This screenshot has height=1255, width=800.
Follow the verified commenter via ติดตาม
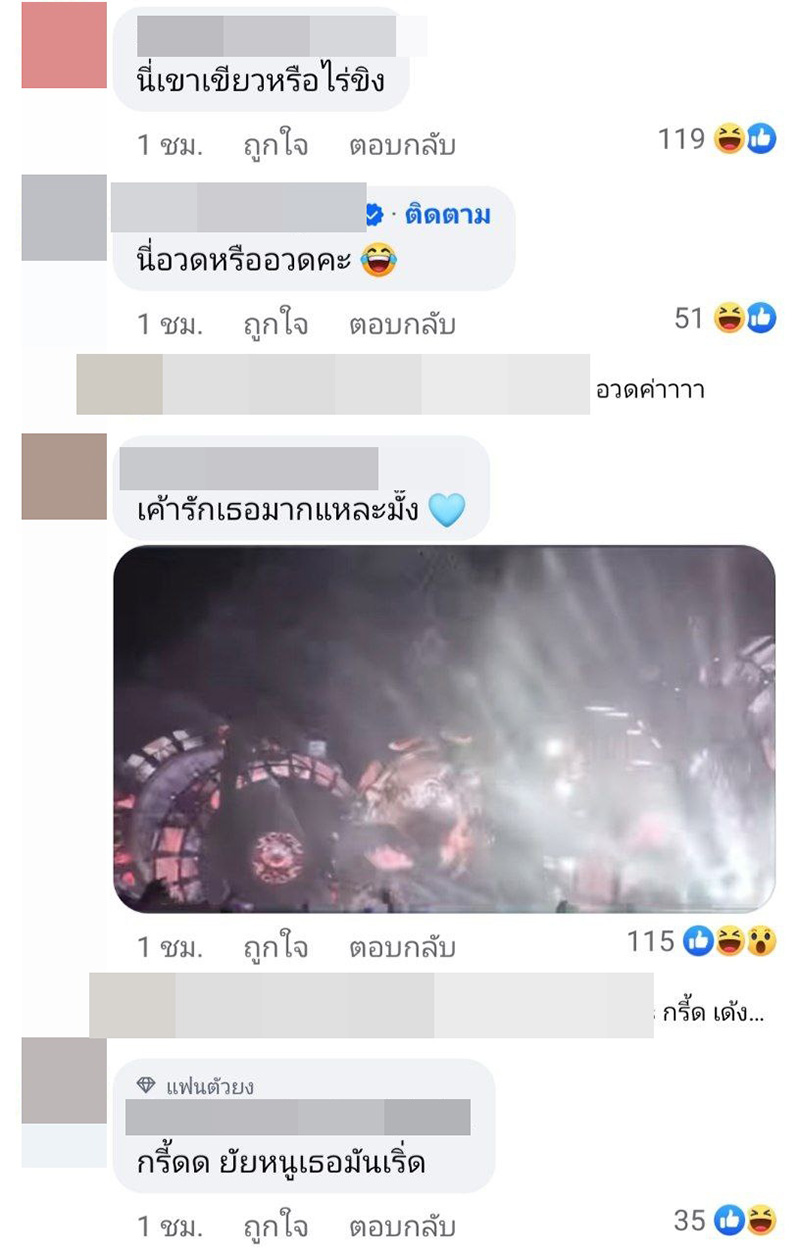click(448, 214)
